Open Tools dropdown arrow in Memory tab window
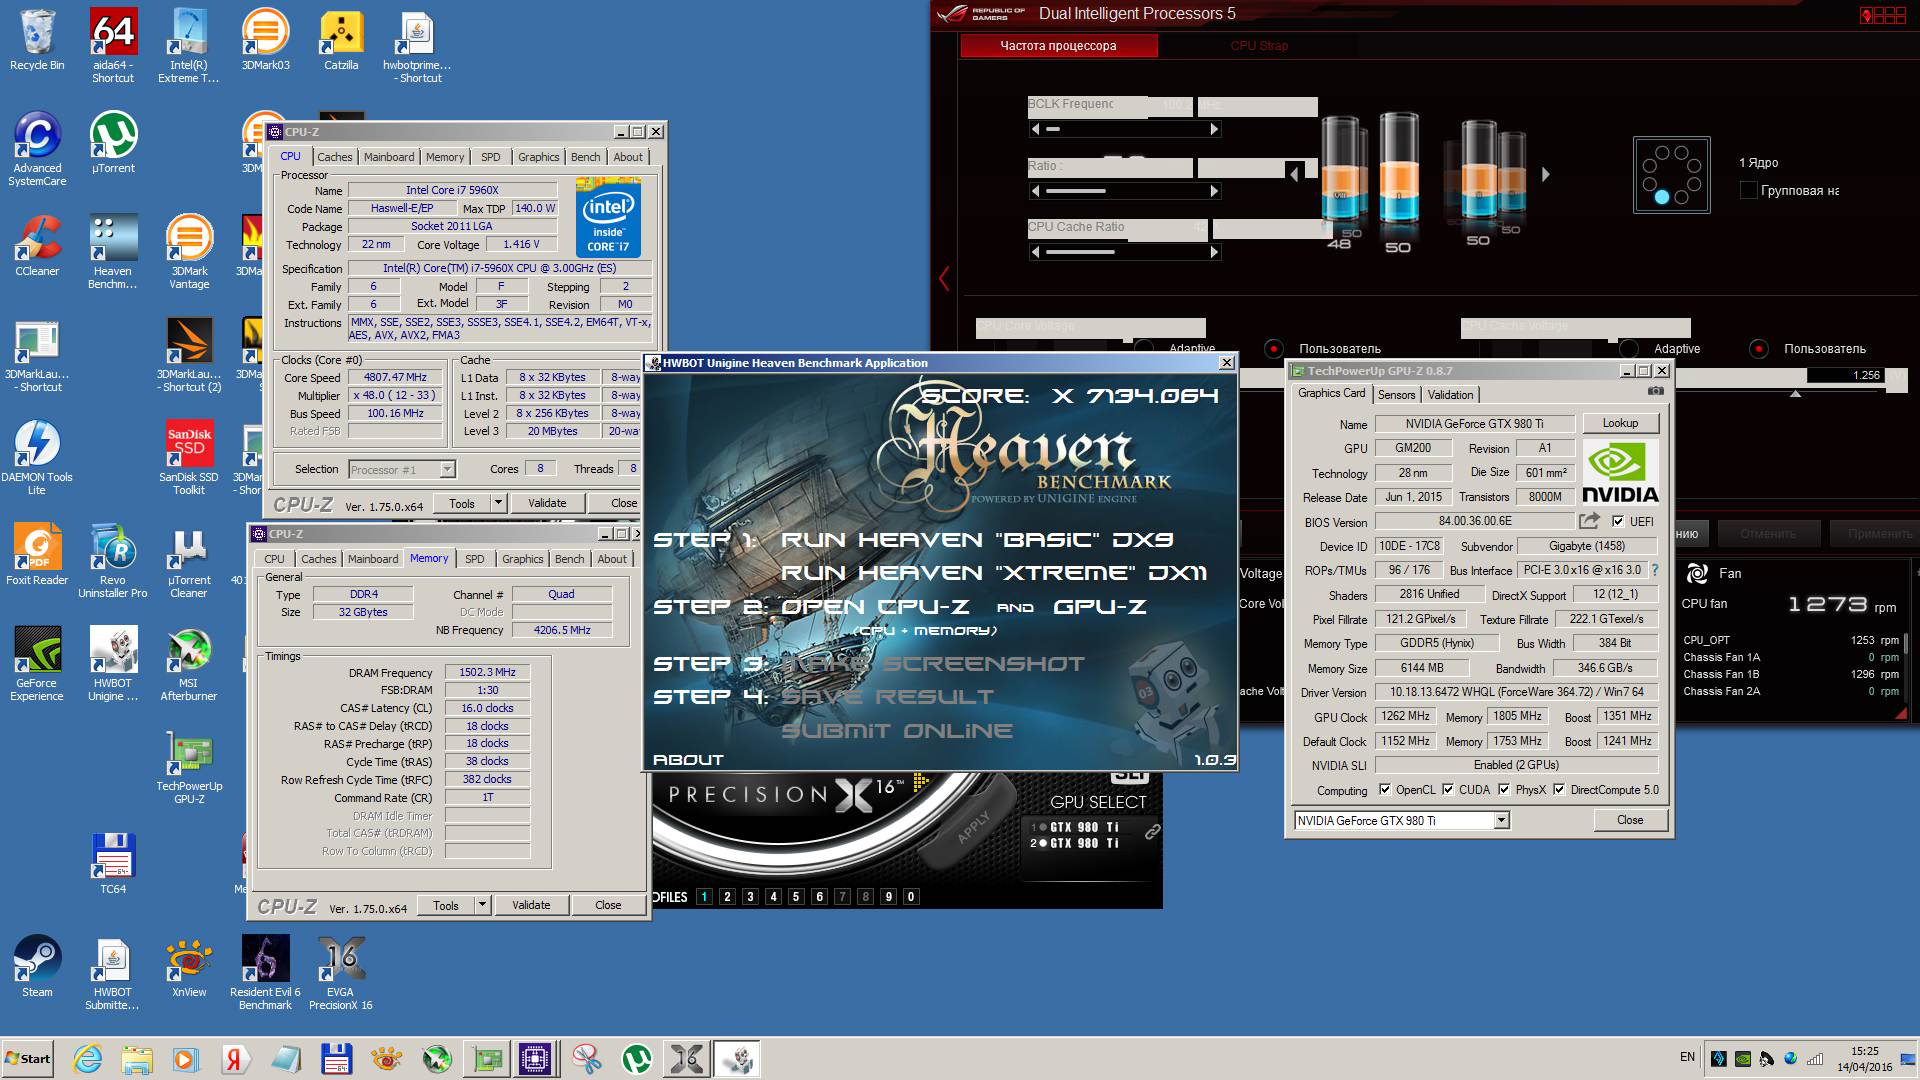 pos(482,905)
